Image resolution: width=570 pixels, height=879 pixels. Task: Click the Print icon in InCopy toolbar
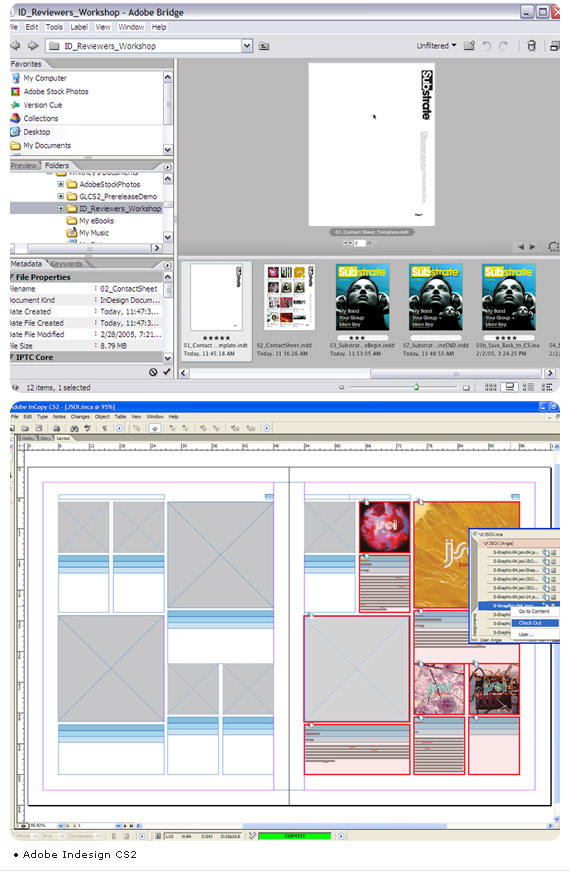[x=57, y=428]
